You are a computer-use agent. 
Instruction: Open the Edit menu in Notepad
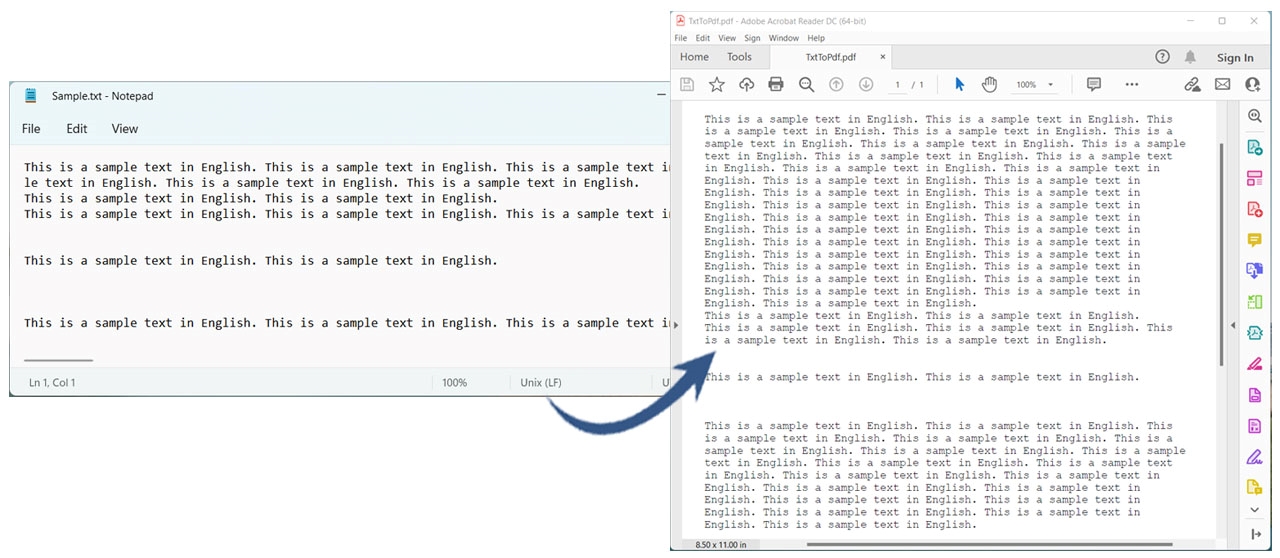click(x=77, y=129)
